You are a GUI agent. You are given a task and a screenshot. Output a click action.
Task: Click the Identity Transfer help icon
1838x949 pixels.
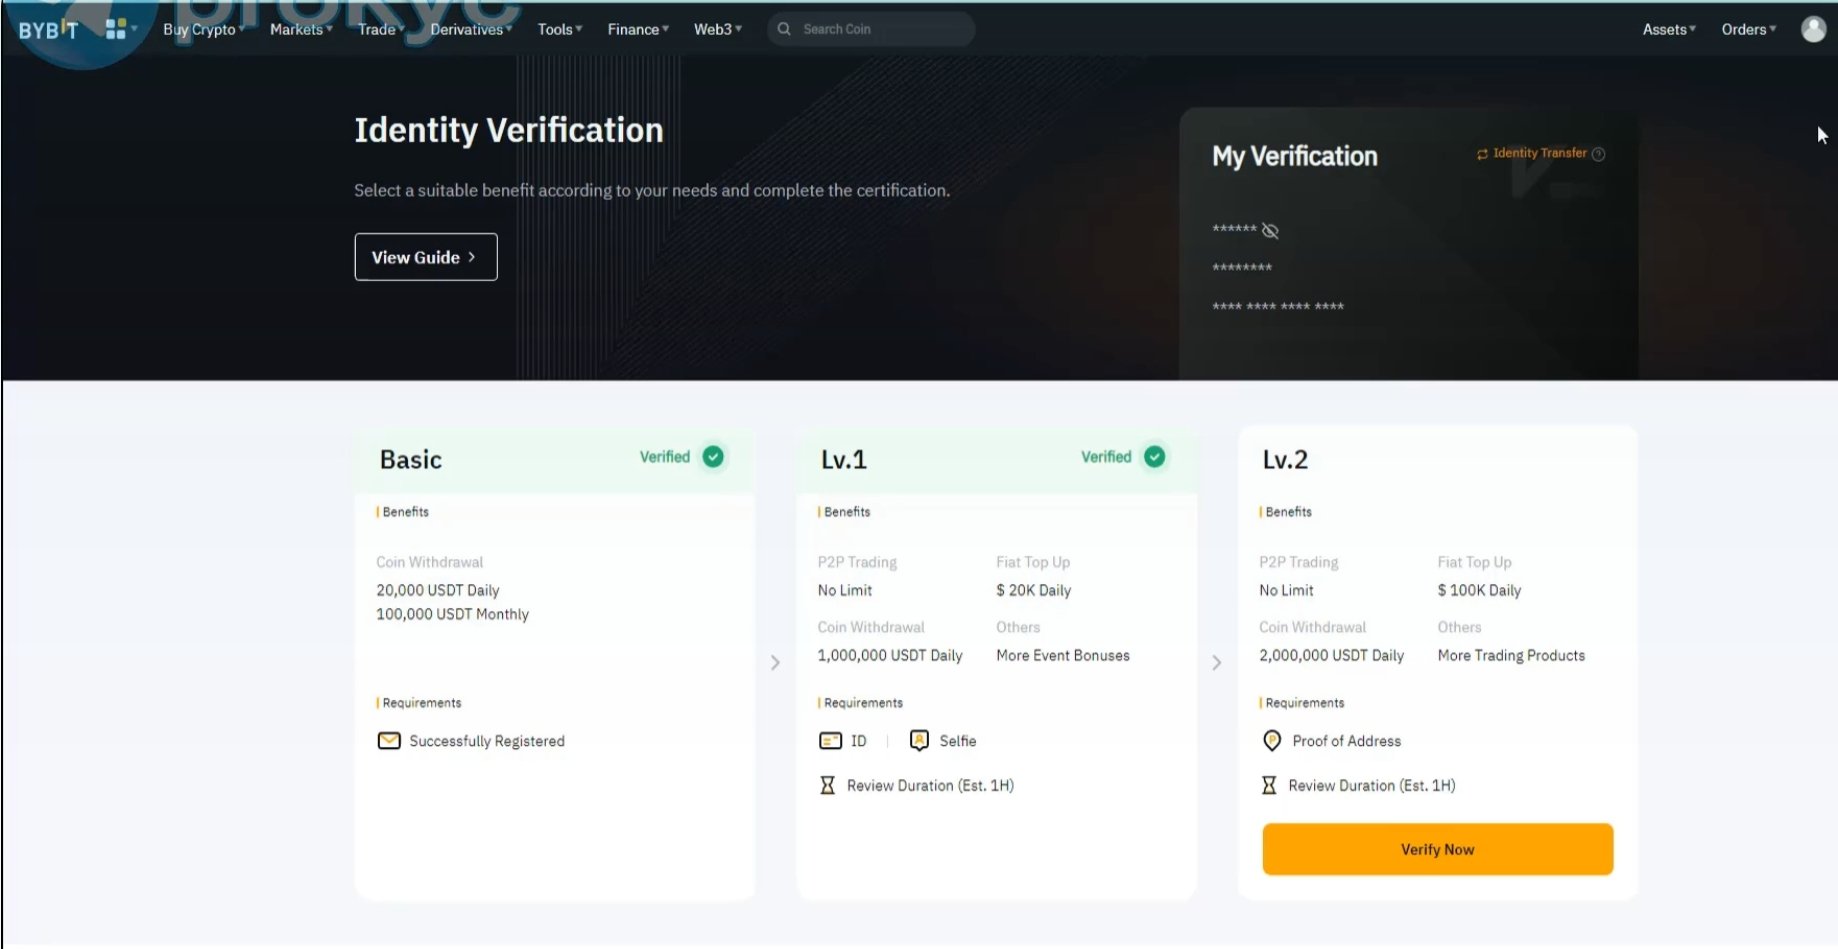pyautogui.click(x=1599, y=154)
